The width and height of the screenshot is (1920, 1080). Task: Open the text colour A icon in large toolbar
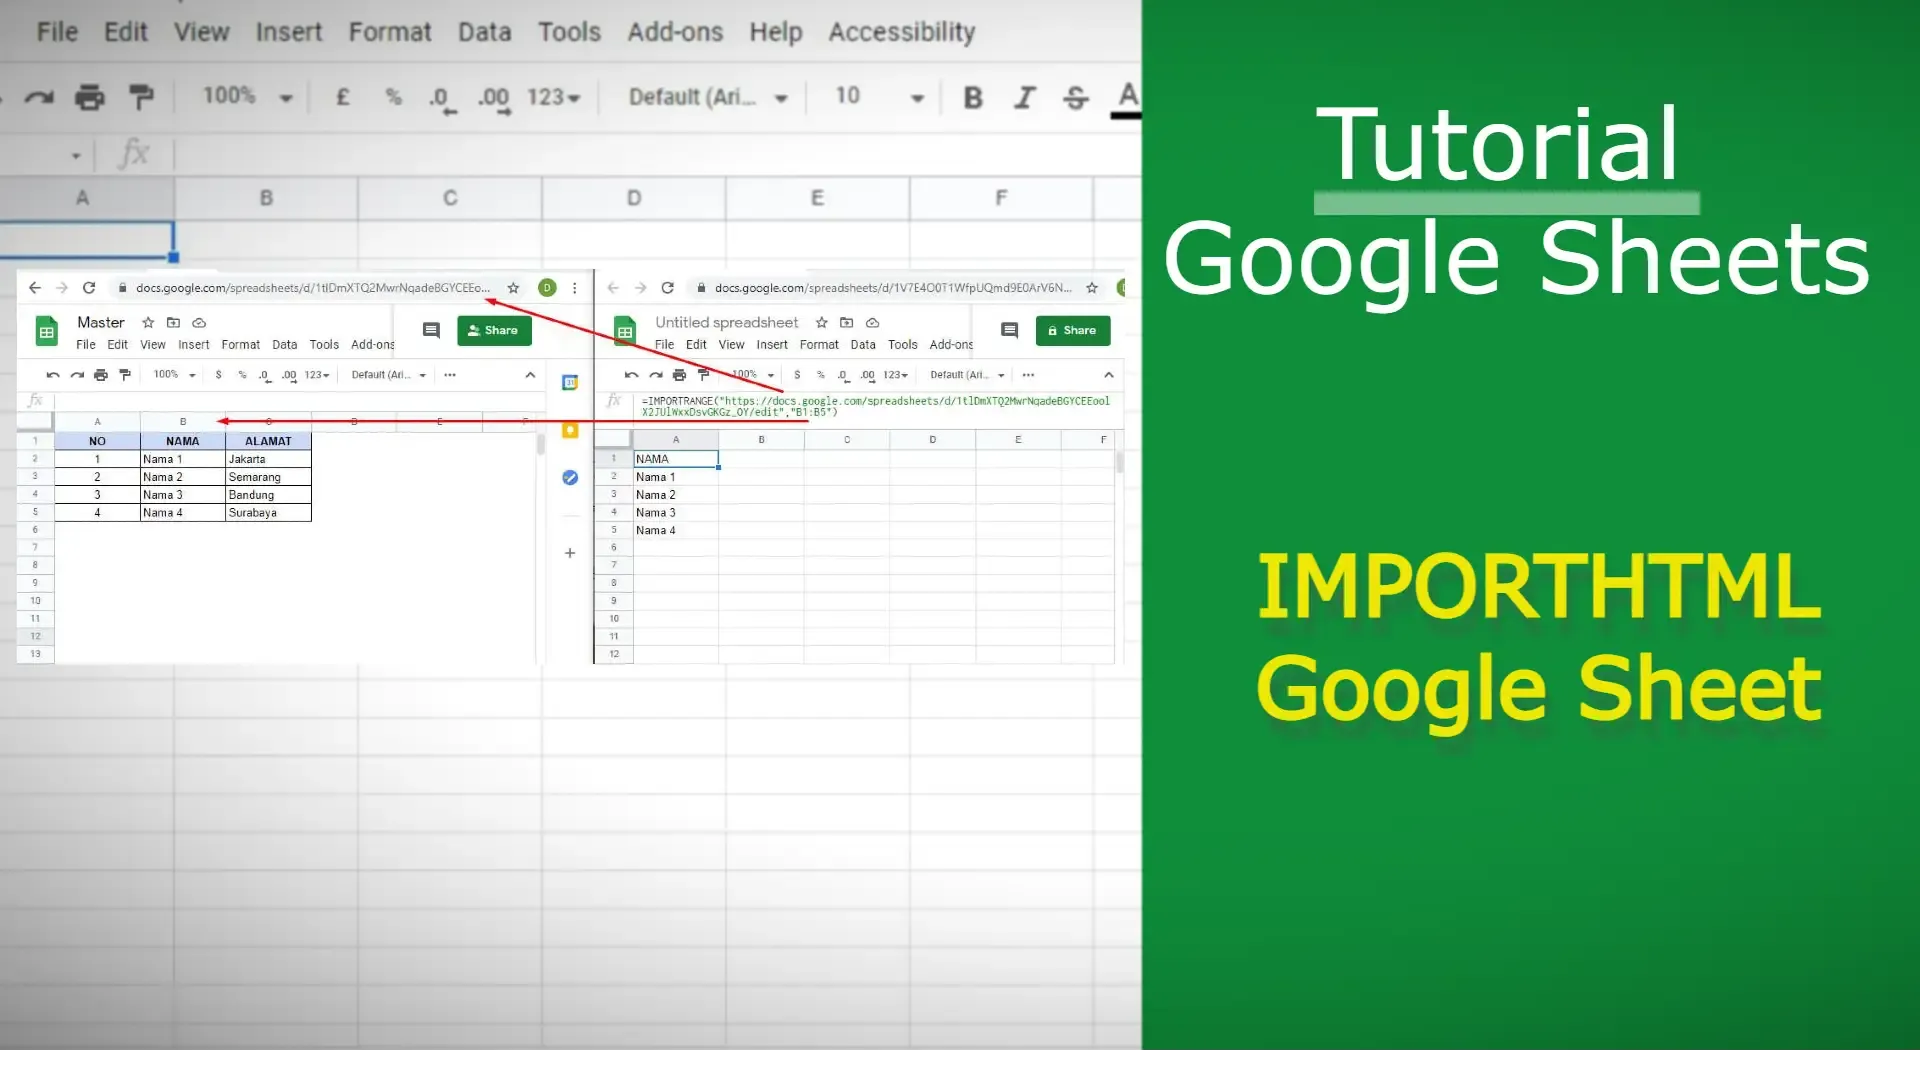1127,99
